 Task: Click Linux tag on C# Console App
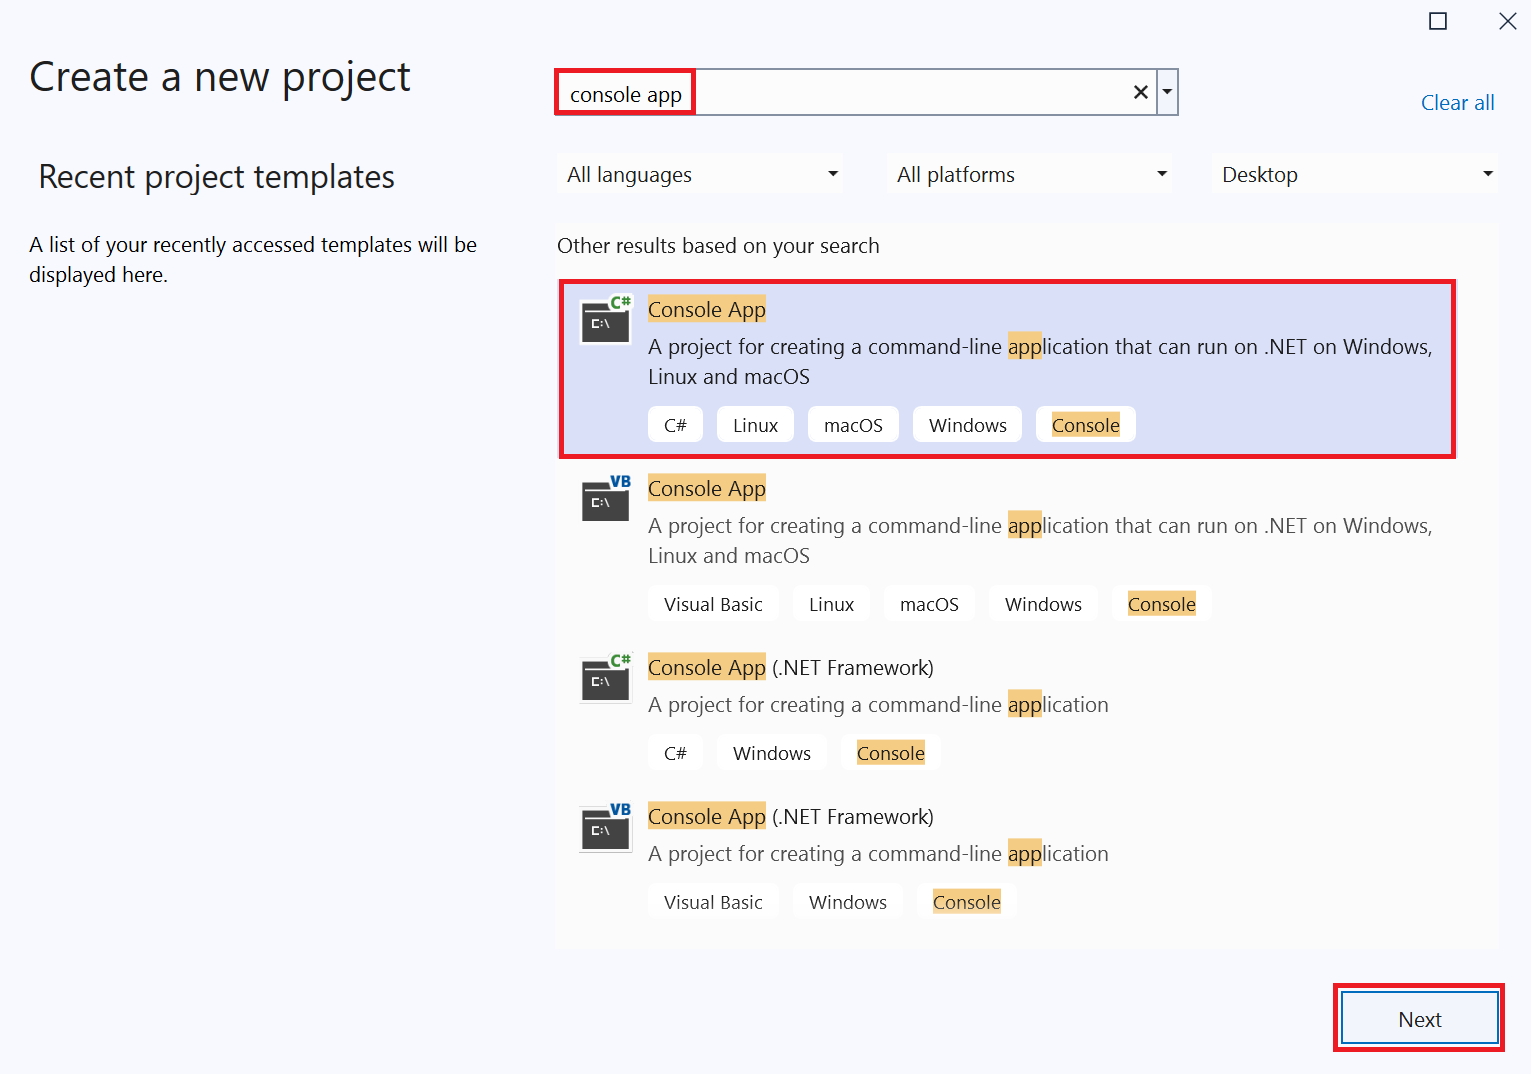click(x=755, y=425)
